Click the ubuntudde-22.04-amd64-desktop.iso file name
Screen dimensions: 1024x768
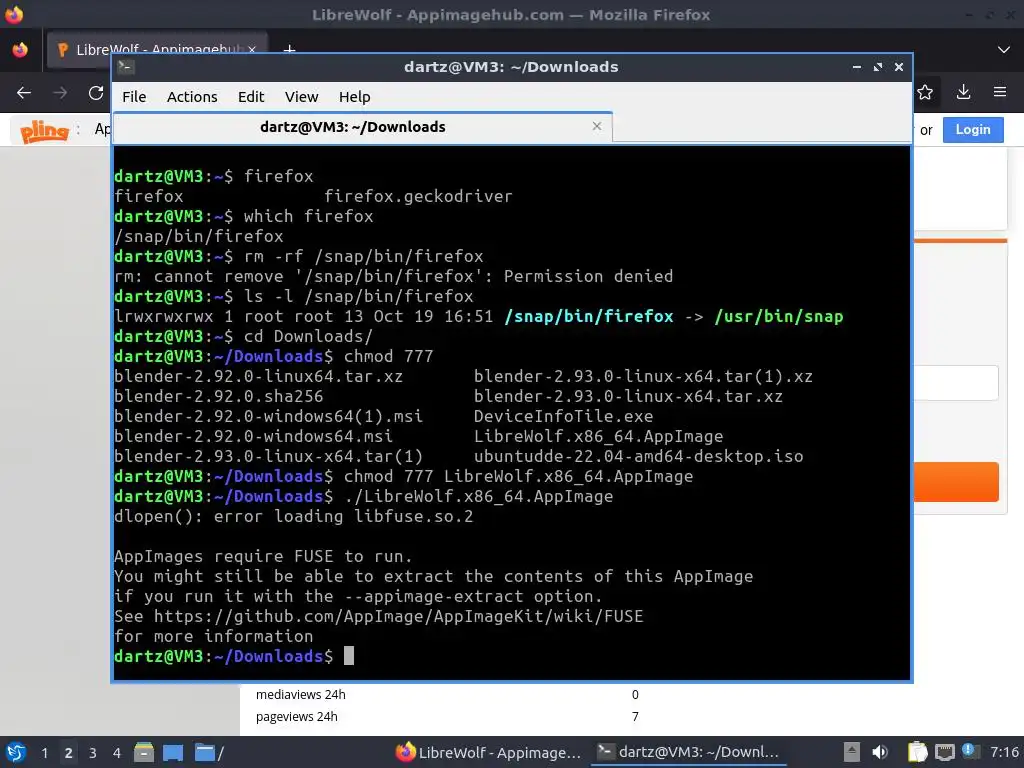coord(639,456)
